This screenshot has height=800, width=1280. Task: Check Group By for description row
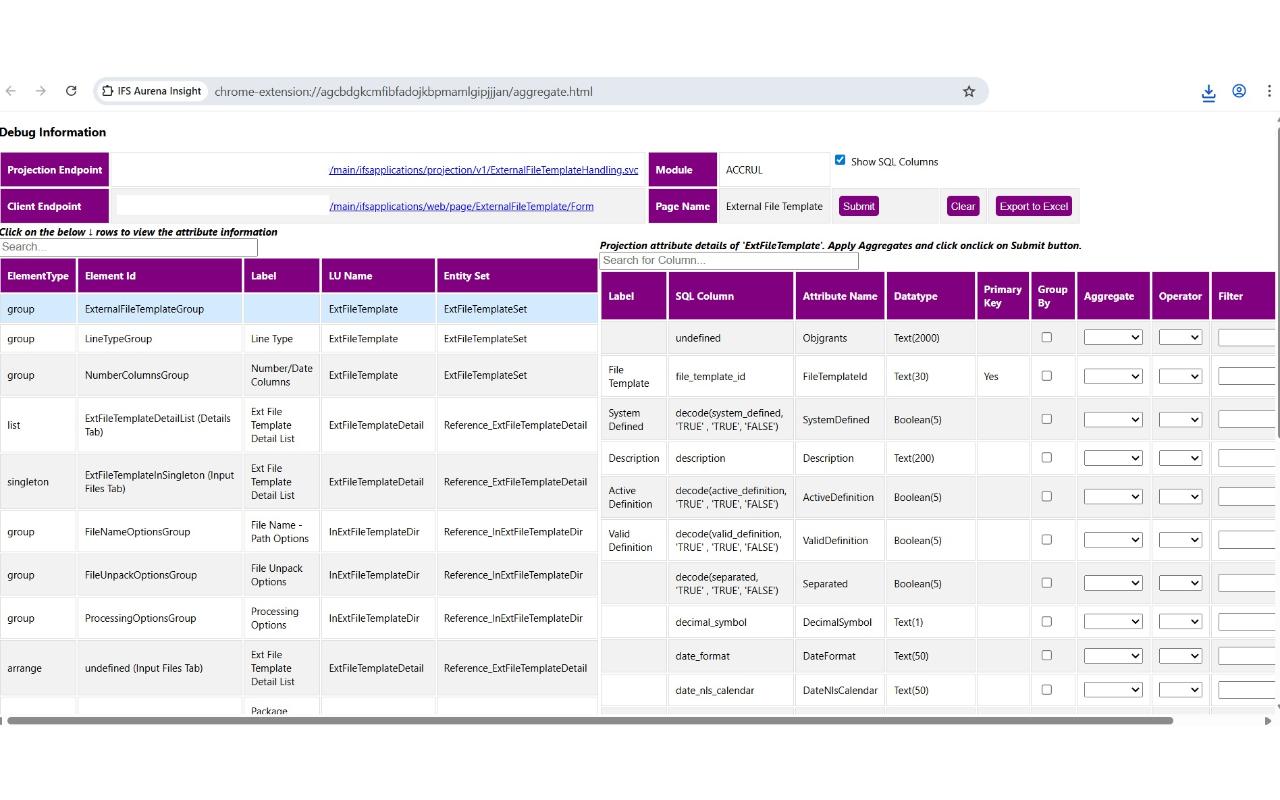coord(1047,457)
